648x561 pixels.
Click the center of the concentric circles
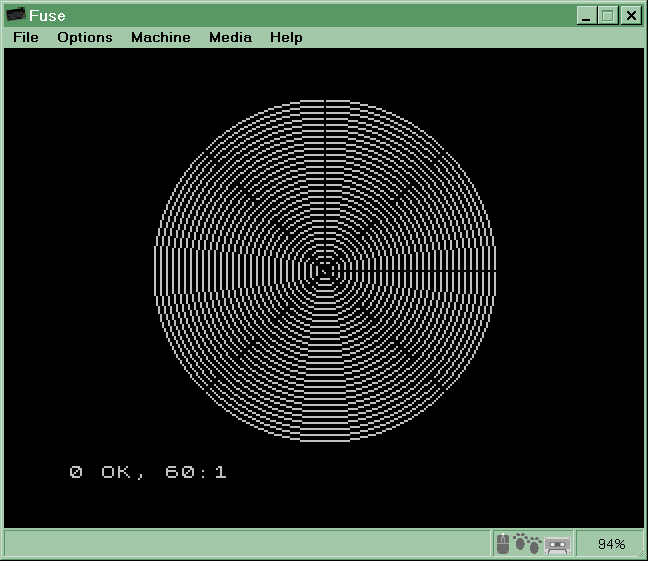[325, 270]
